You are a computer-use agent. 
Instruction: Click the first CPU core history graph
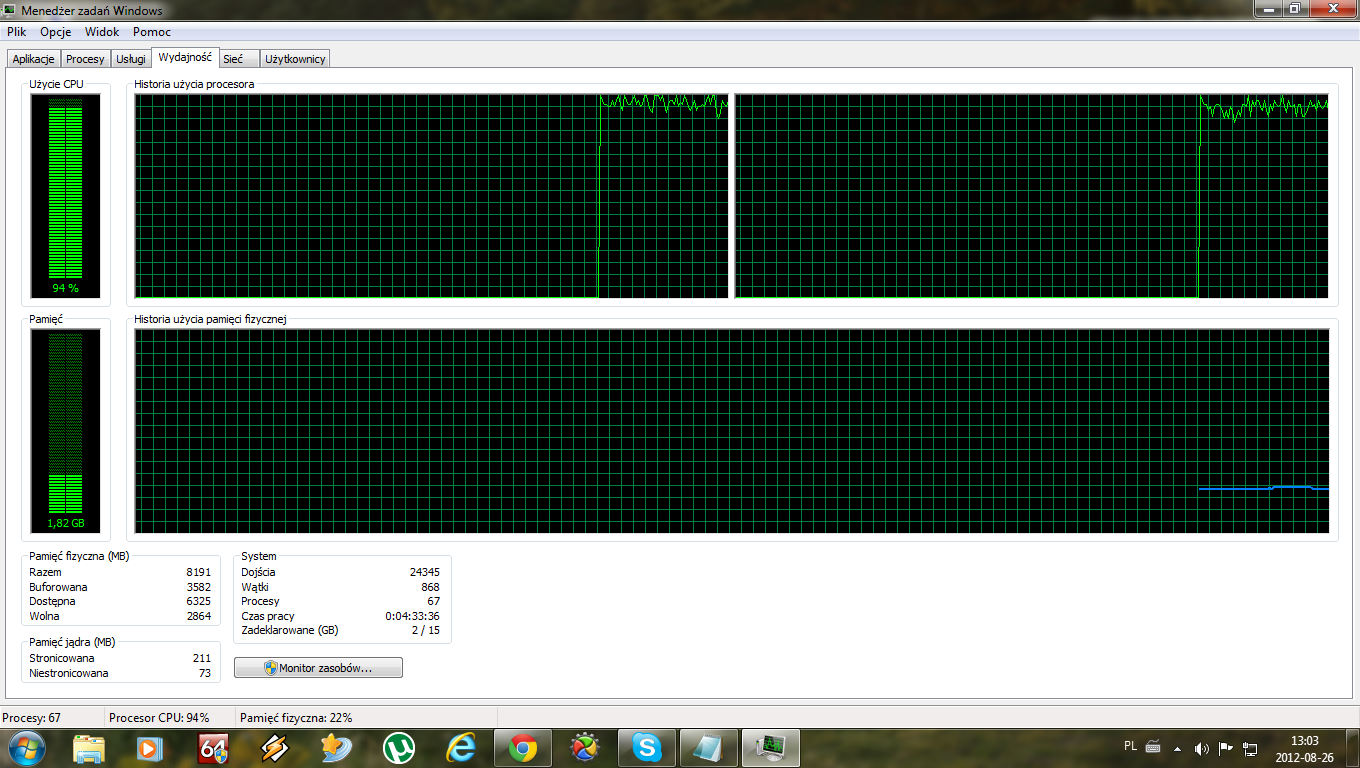432,196
